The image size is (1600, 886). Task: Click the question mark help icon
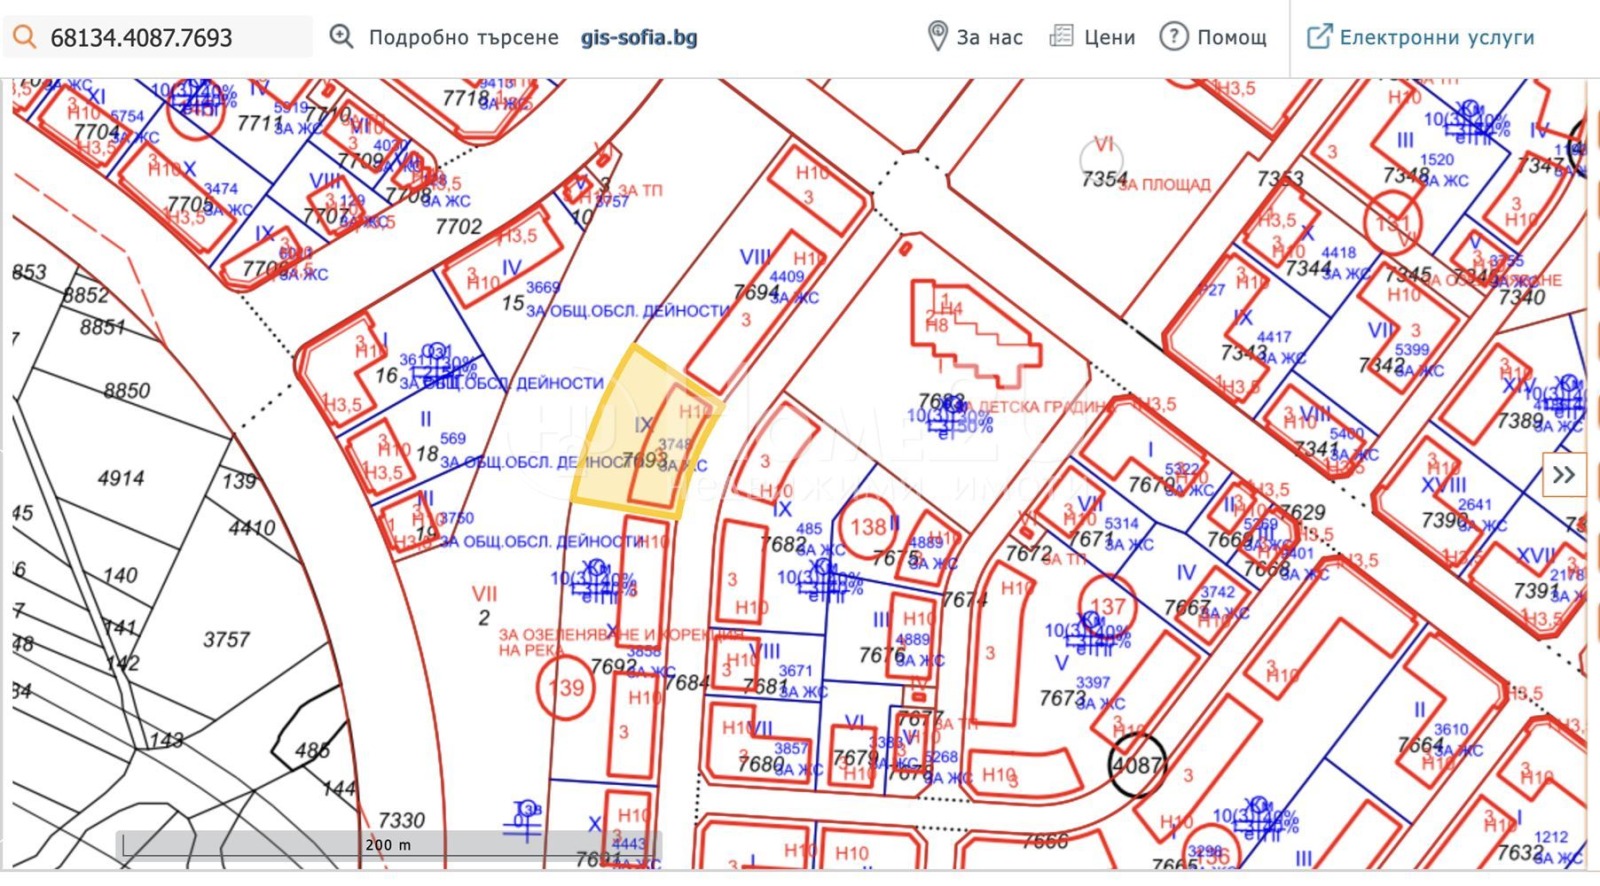(1173, 37)
